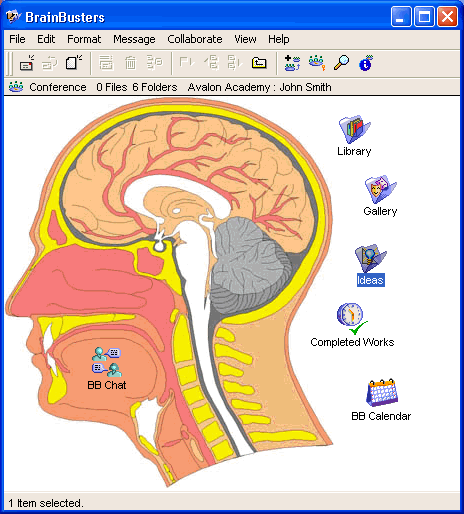Open the Help menu
Screen dimensions: 464x514
[x=279, y=39]
